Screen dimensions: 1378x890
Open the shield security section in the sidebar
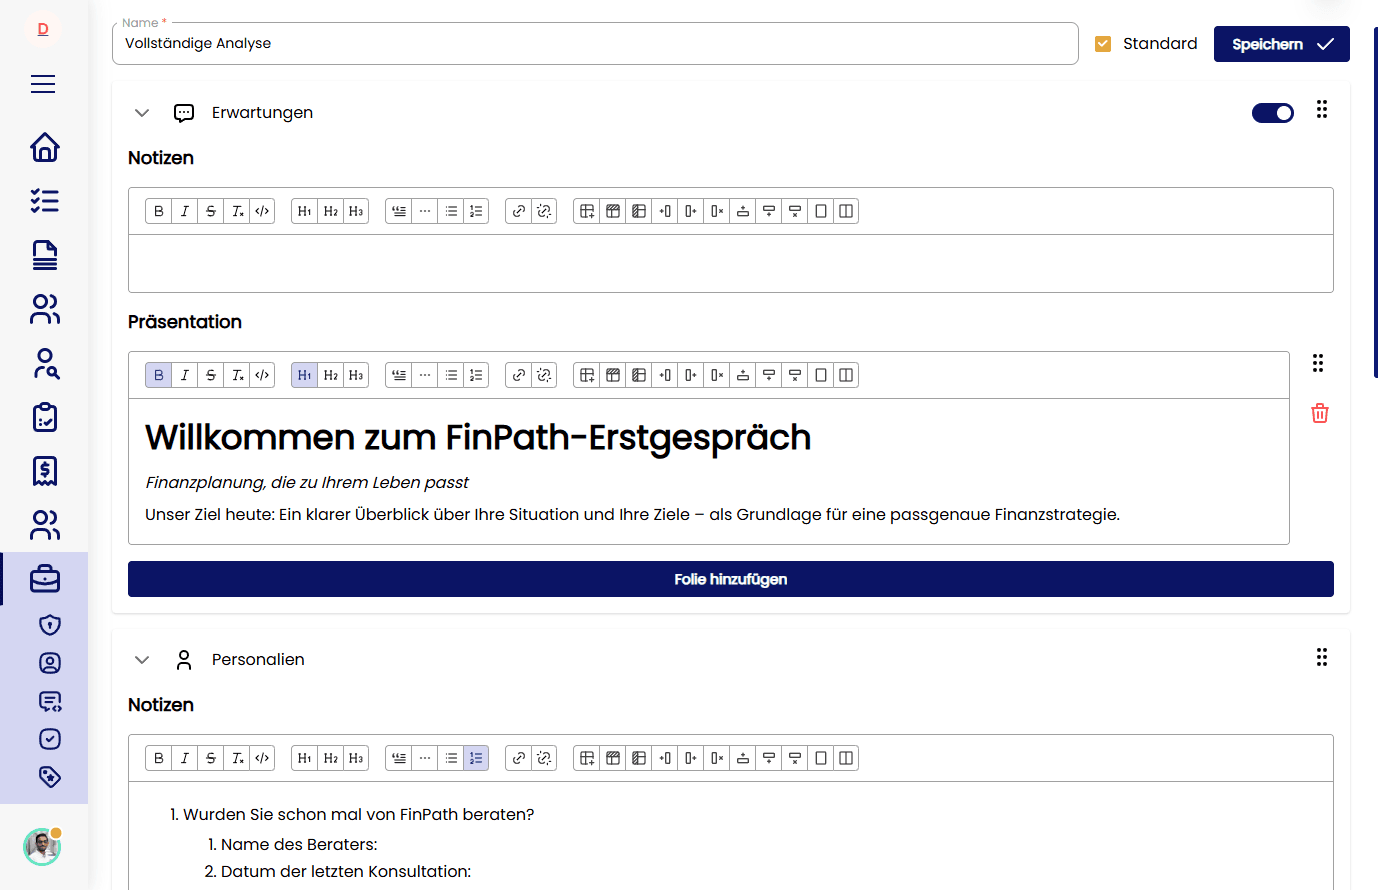44,624
